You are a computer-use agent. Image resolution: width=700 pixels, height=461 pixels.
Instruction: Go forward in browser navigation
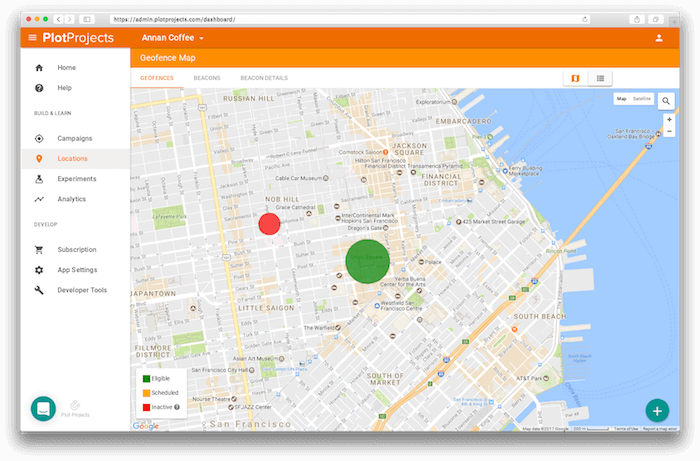pyautogui.click(x=69, y=19)
